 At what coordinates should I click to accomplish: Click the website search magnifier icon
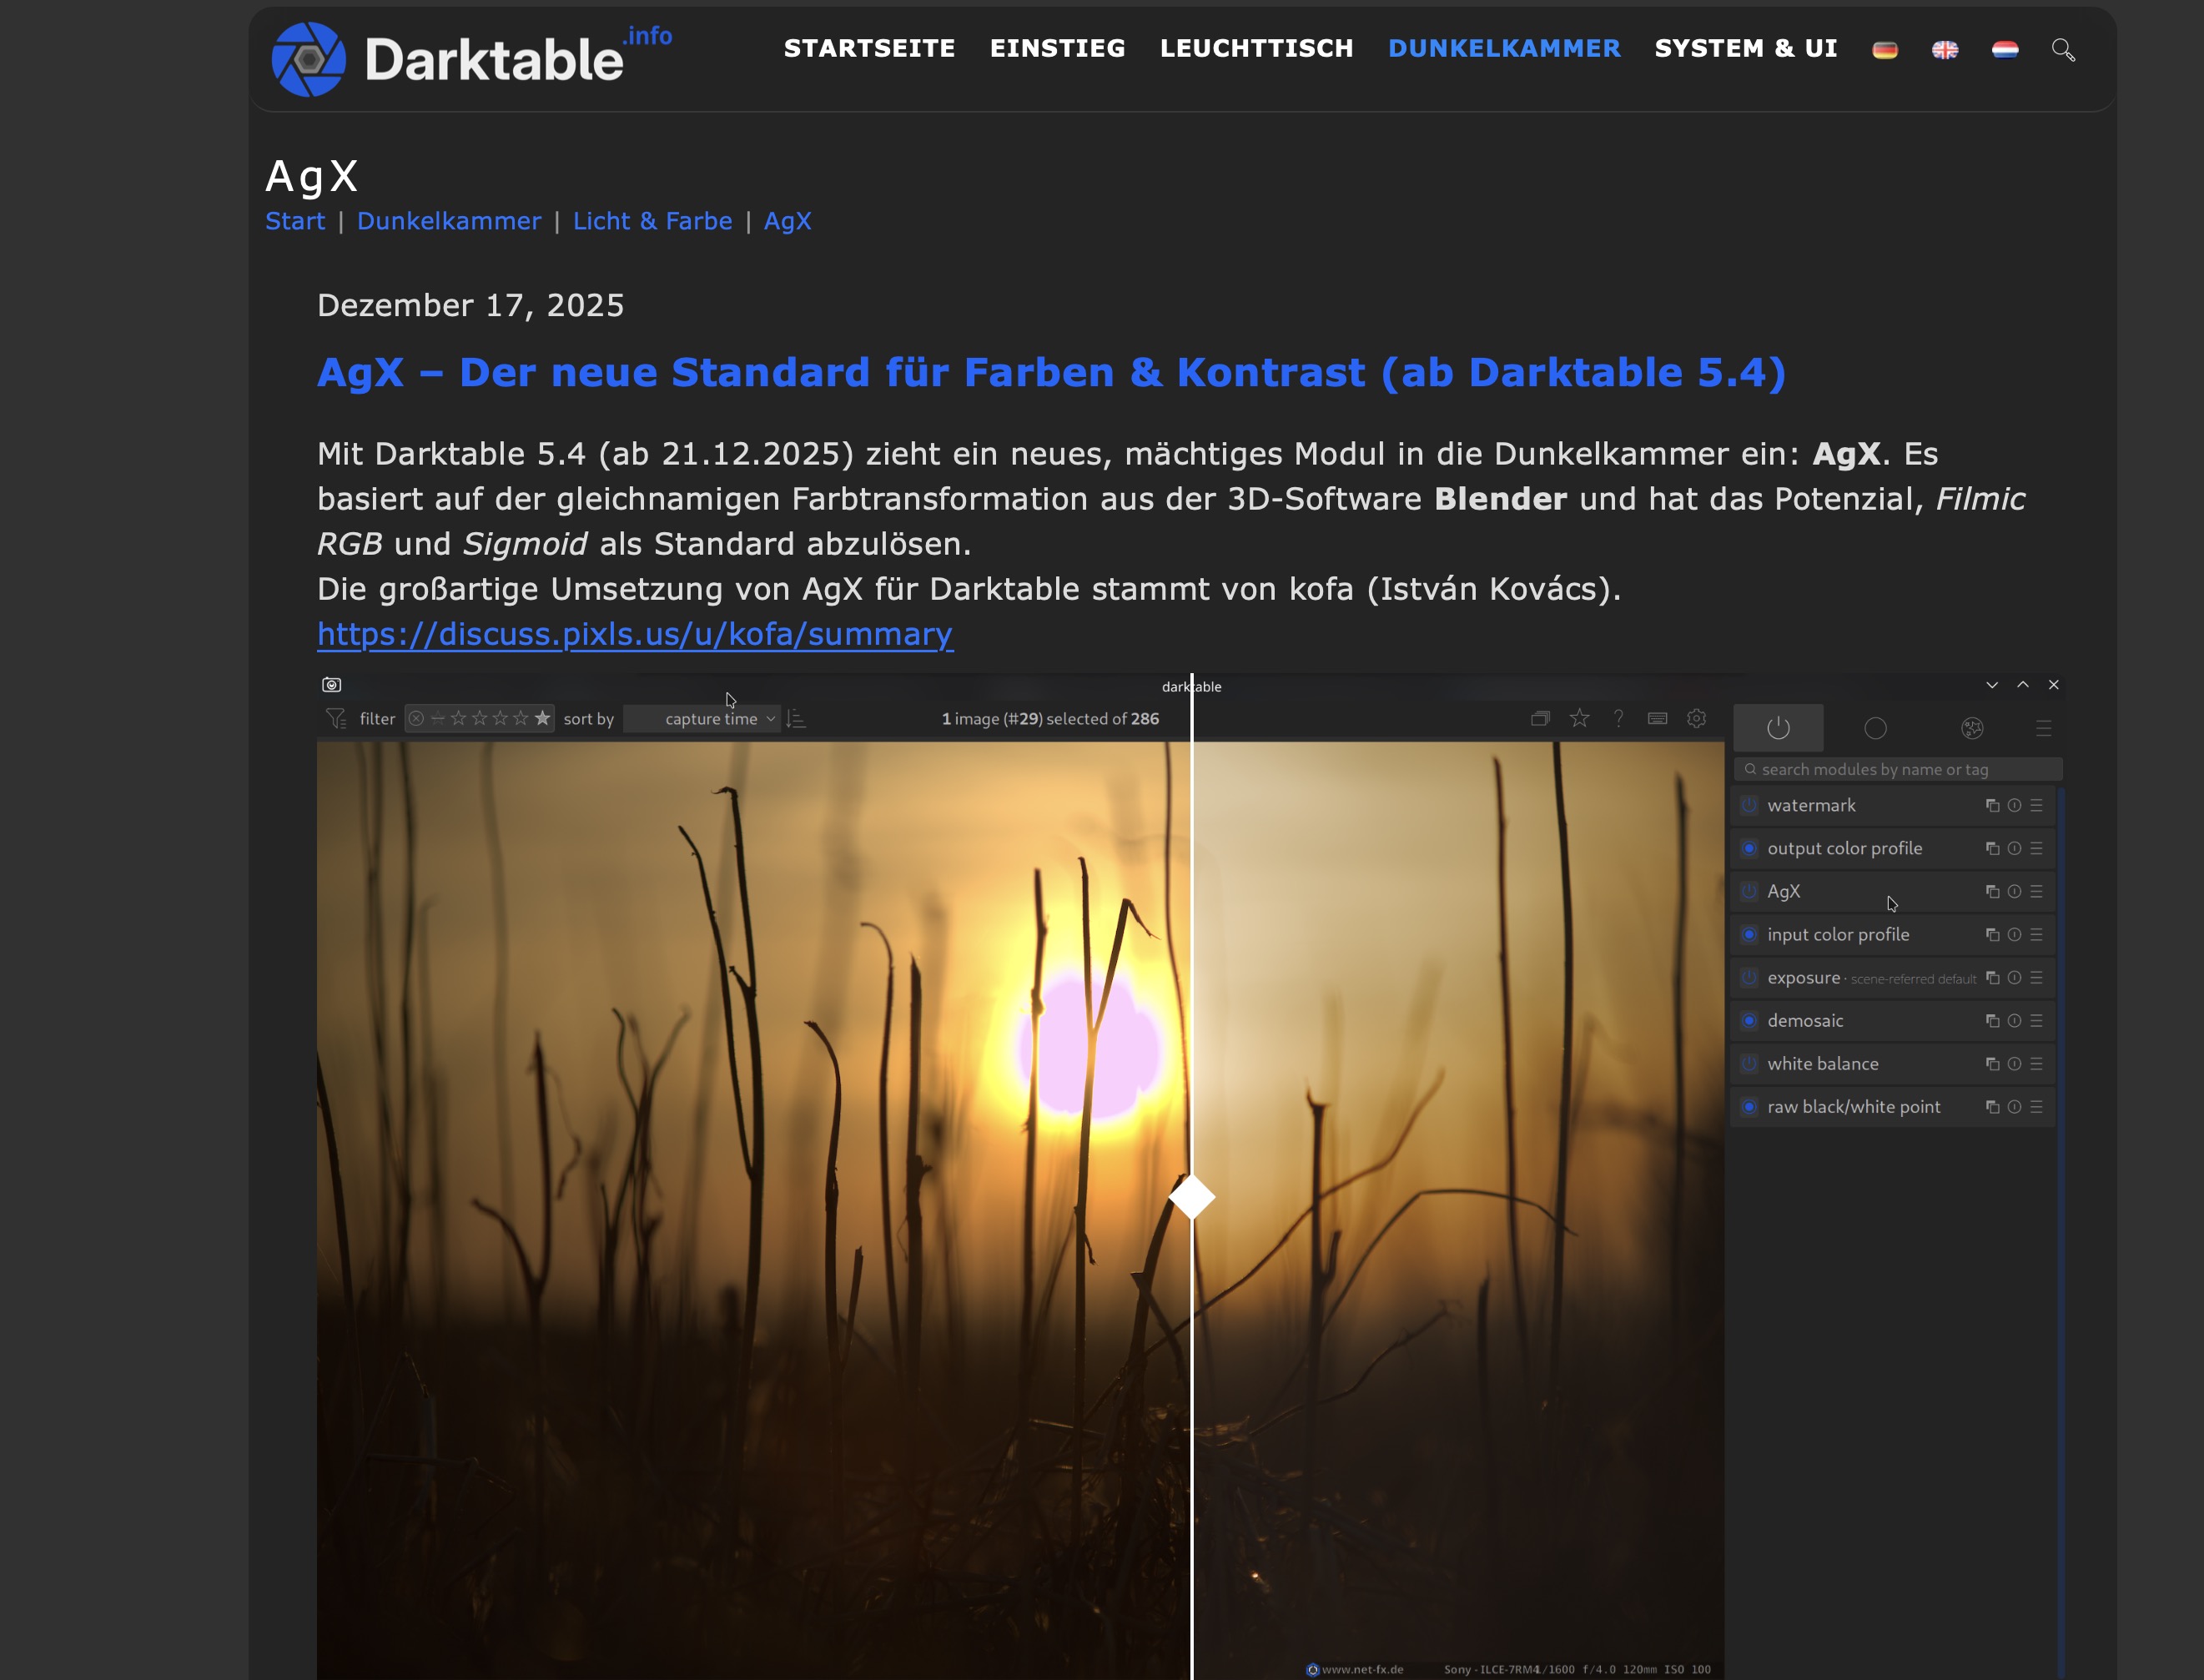[2062, 49]
